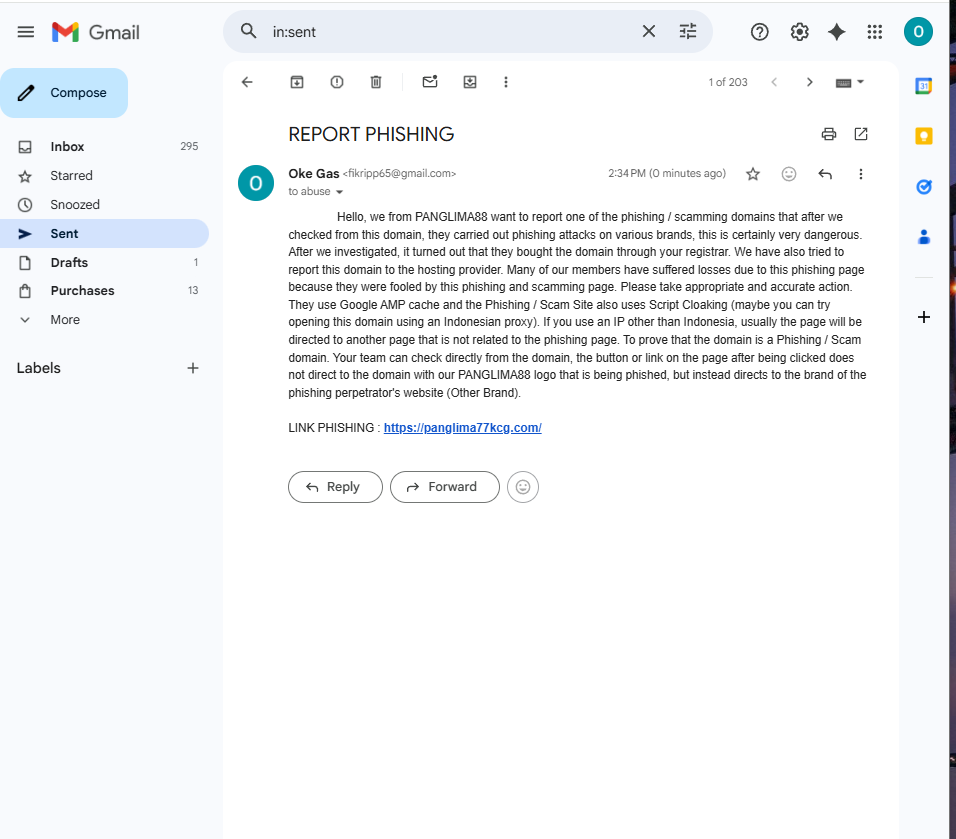Open the email in a new window
The height and width of the screenshot is (839, 956).
(x=861, y=134)
